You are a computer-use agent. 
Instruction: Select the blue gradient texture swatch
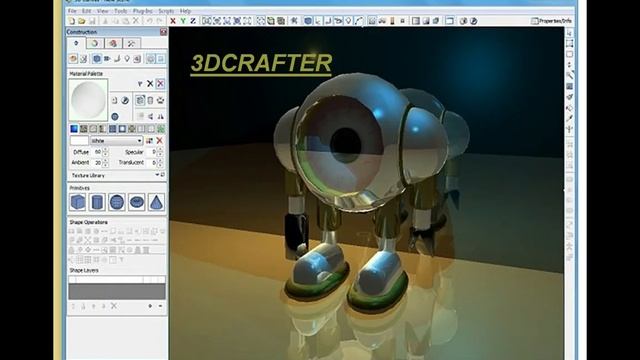(x=74, y=129)
